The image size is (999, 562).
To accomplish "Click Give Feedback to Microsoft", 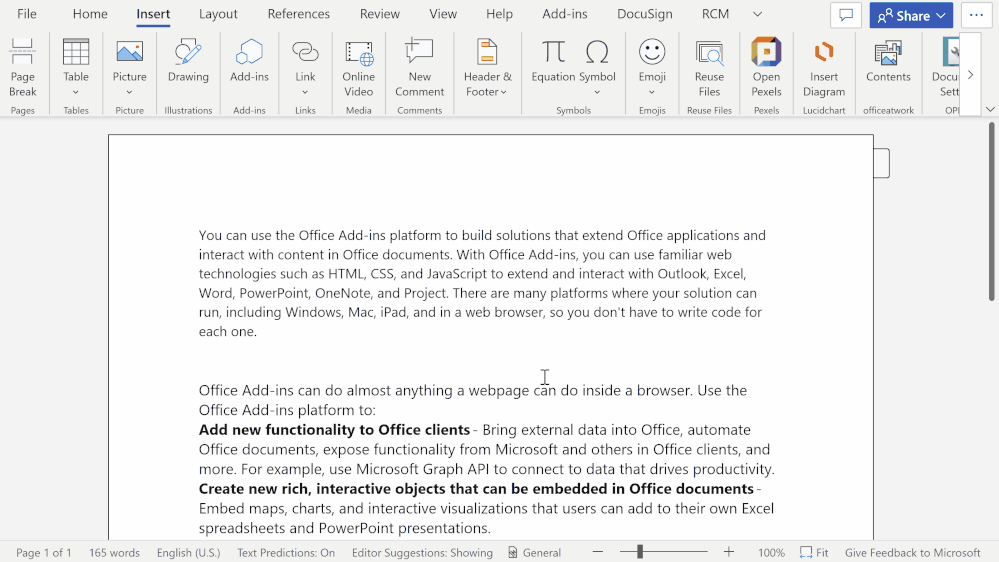I will pyautogui.click(x=912, y=552).
